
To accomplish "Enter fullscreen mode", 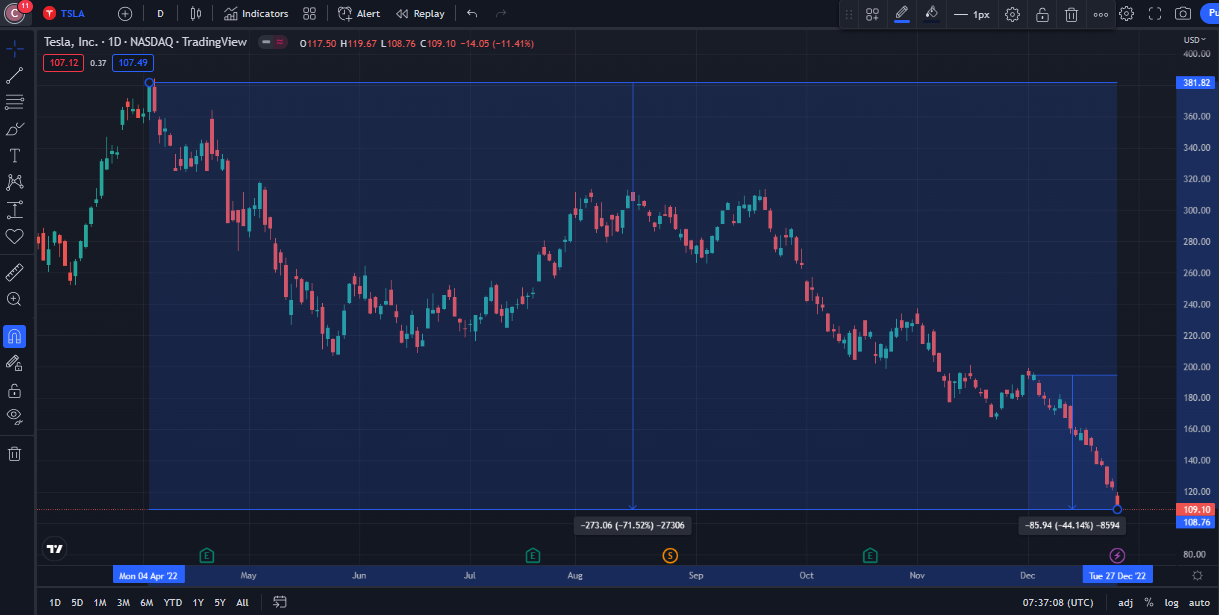I will [x=1155, y=14].
